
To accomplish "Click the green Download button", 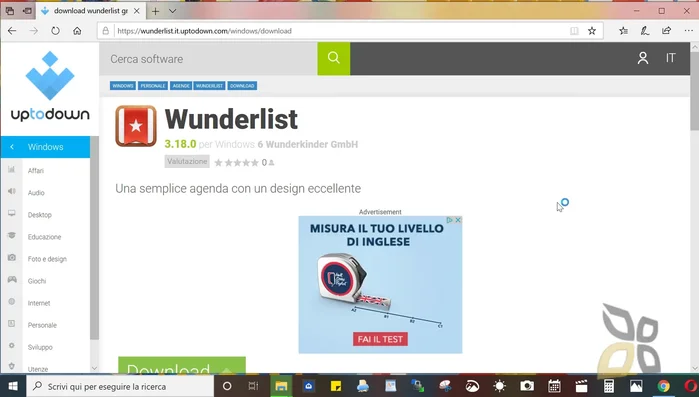I will pos(182,365).
